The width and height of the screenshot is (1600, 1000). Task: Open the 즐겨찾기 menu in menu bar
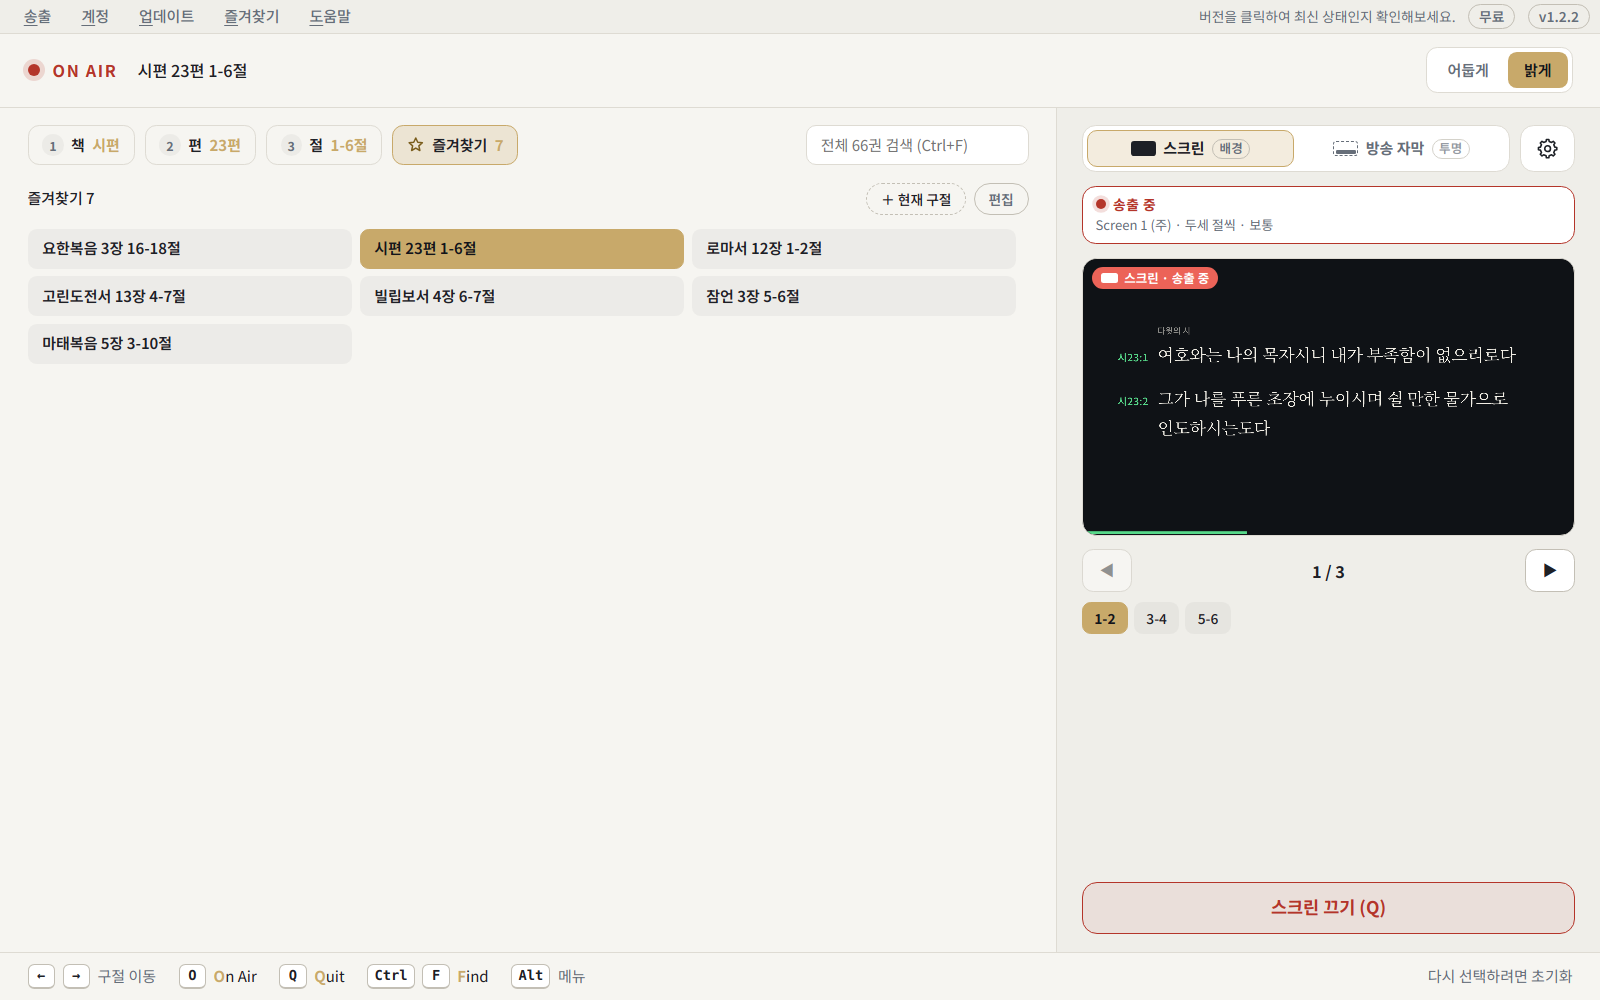pos(252,16)
